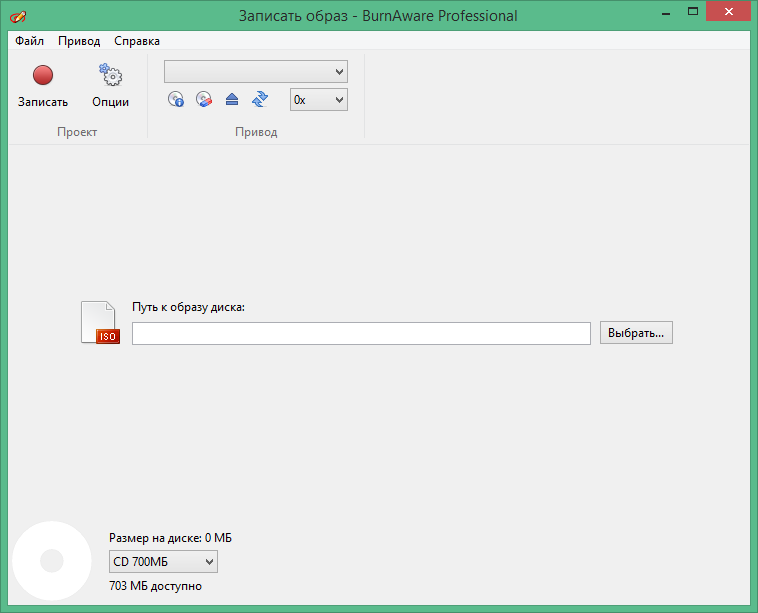Click the disc image path field
758x613 pixels.
[361, 333]
